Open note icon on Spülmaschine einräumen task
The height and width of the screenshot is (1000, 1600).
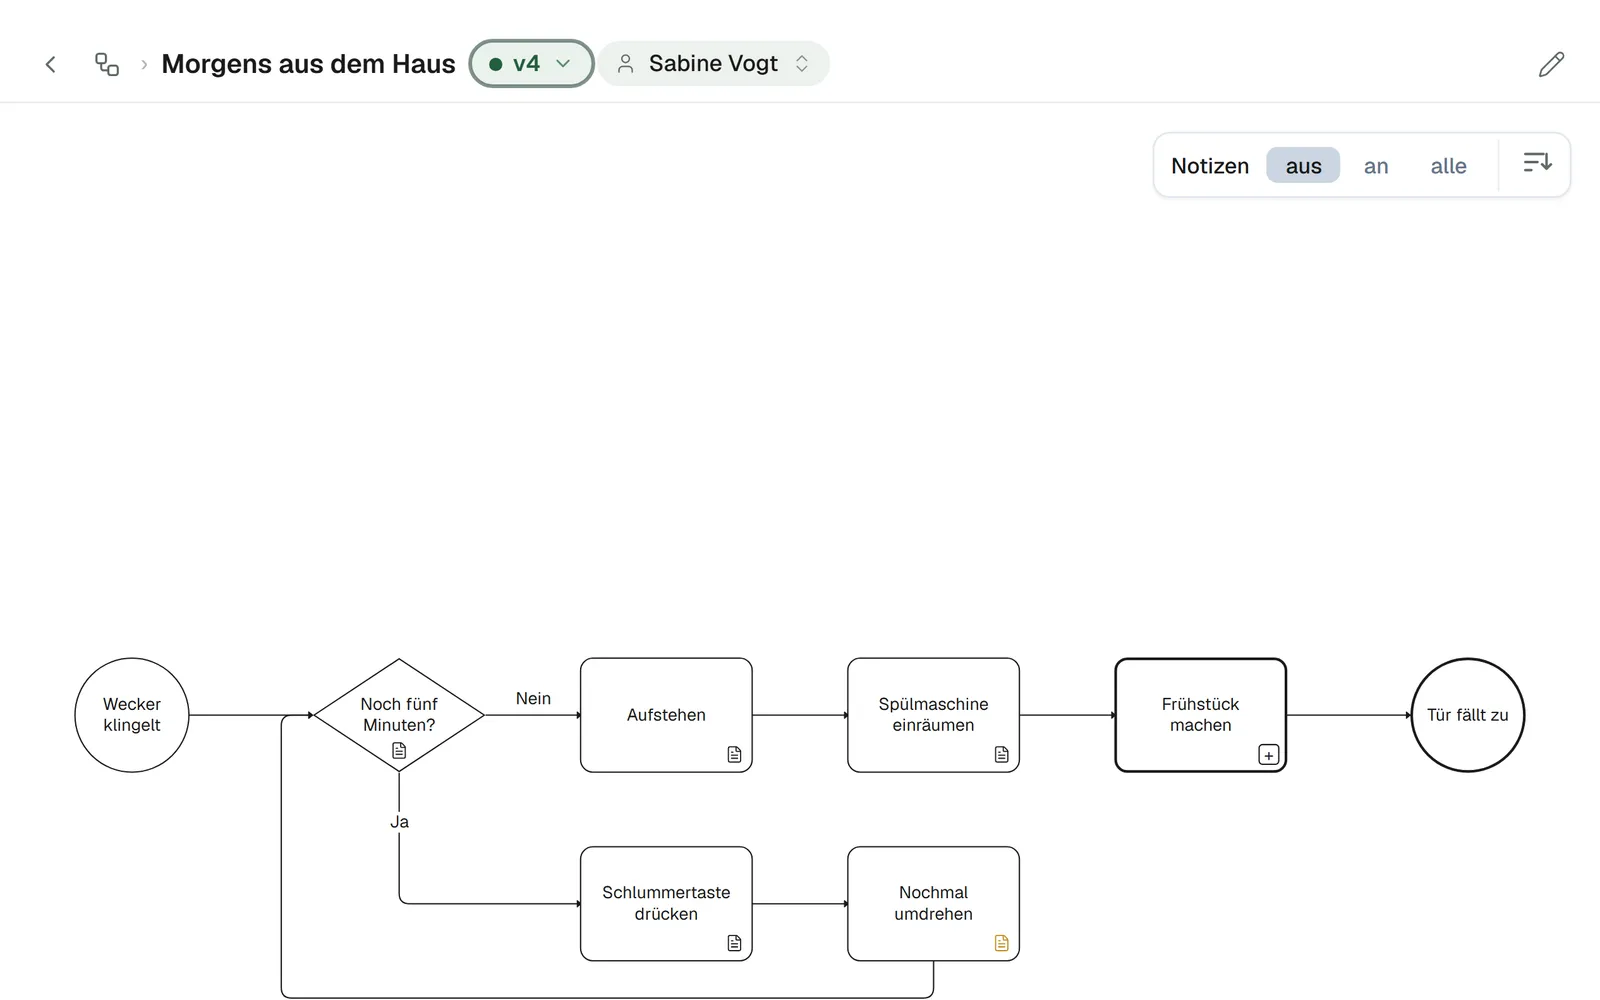click(1002, 754)
